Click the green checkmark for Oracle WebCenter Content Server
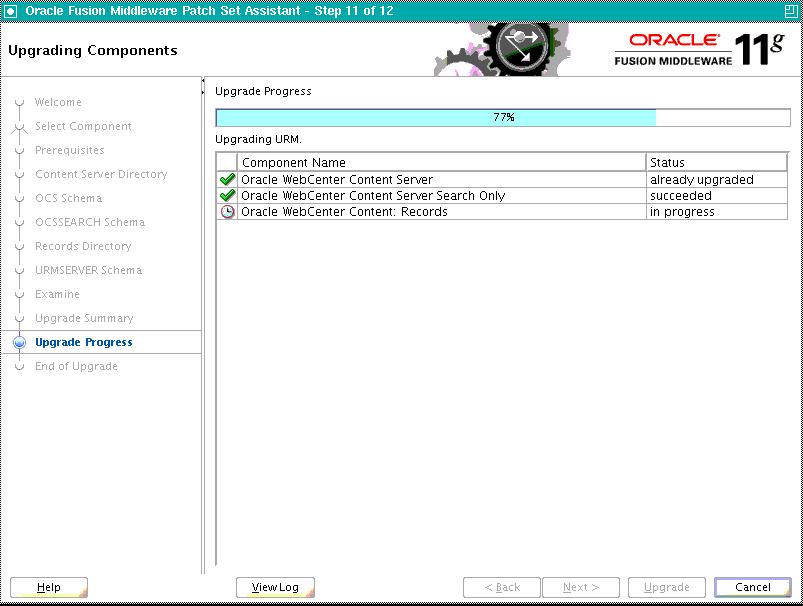This screenshot has height=606, width=803. [227, 179]
